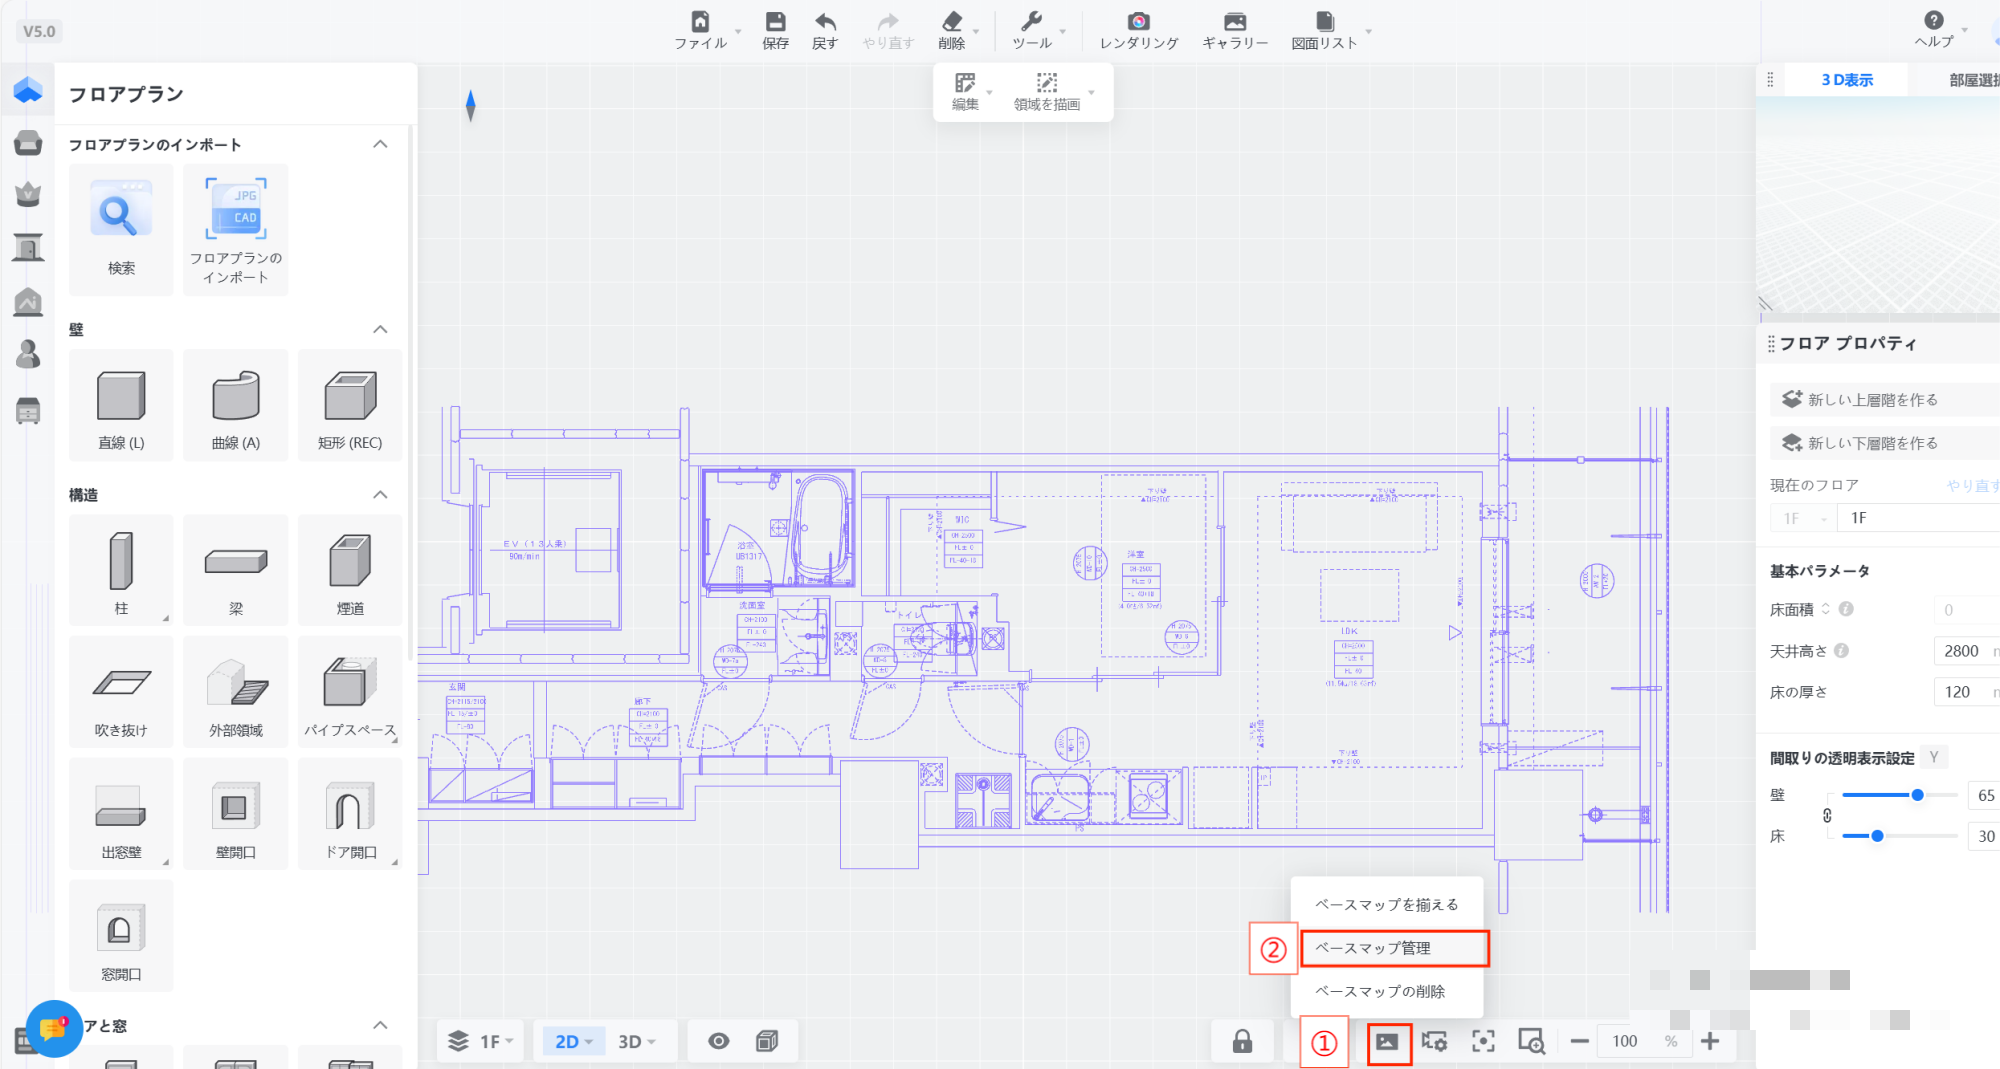Open the furniture sofa sidebar icon
Viewport: 2000px width, 1069px height.
click(x=28, y=143)
